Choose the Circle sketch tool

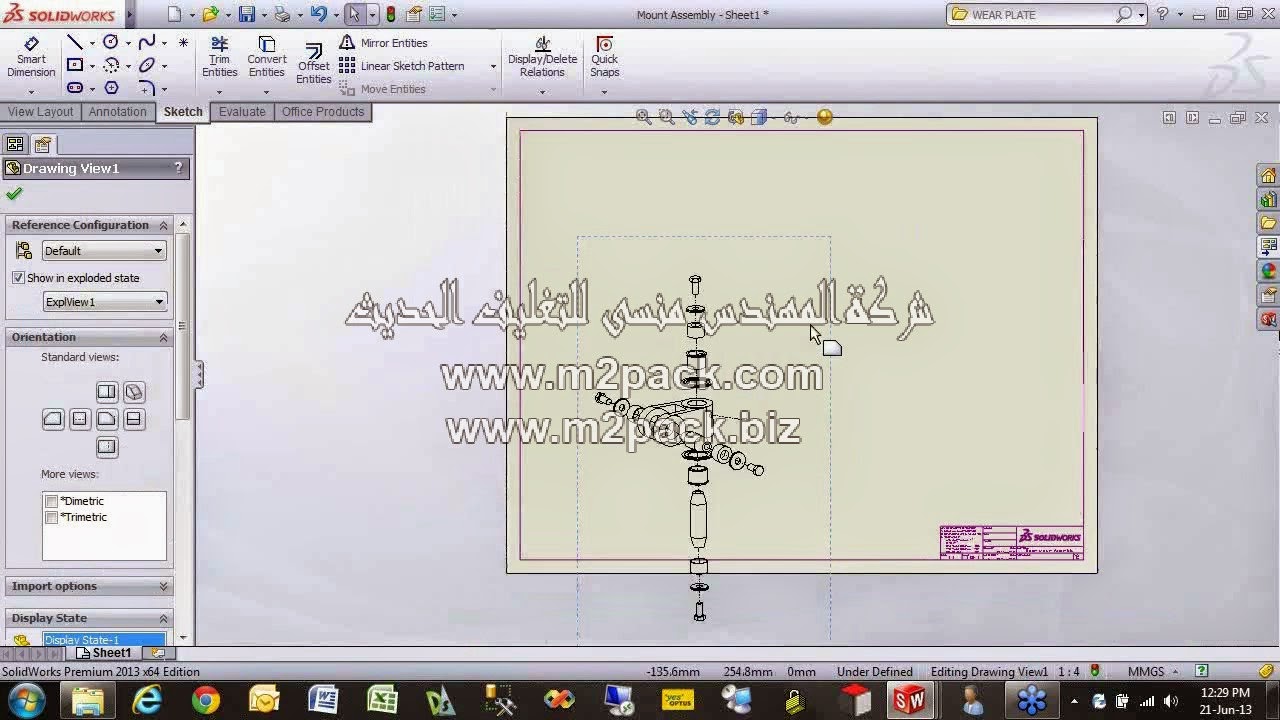(111, 42)
